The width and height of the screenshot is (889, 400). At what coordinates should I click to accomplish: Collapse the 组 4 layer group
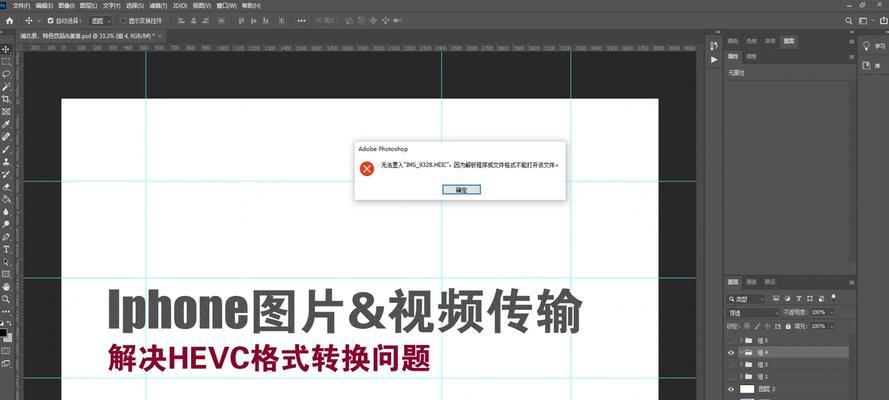pyautogui.click(x=741, y=352)
